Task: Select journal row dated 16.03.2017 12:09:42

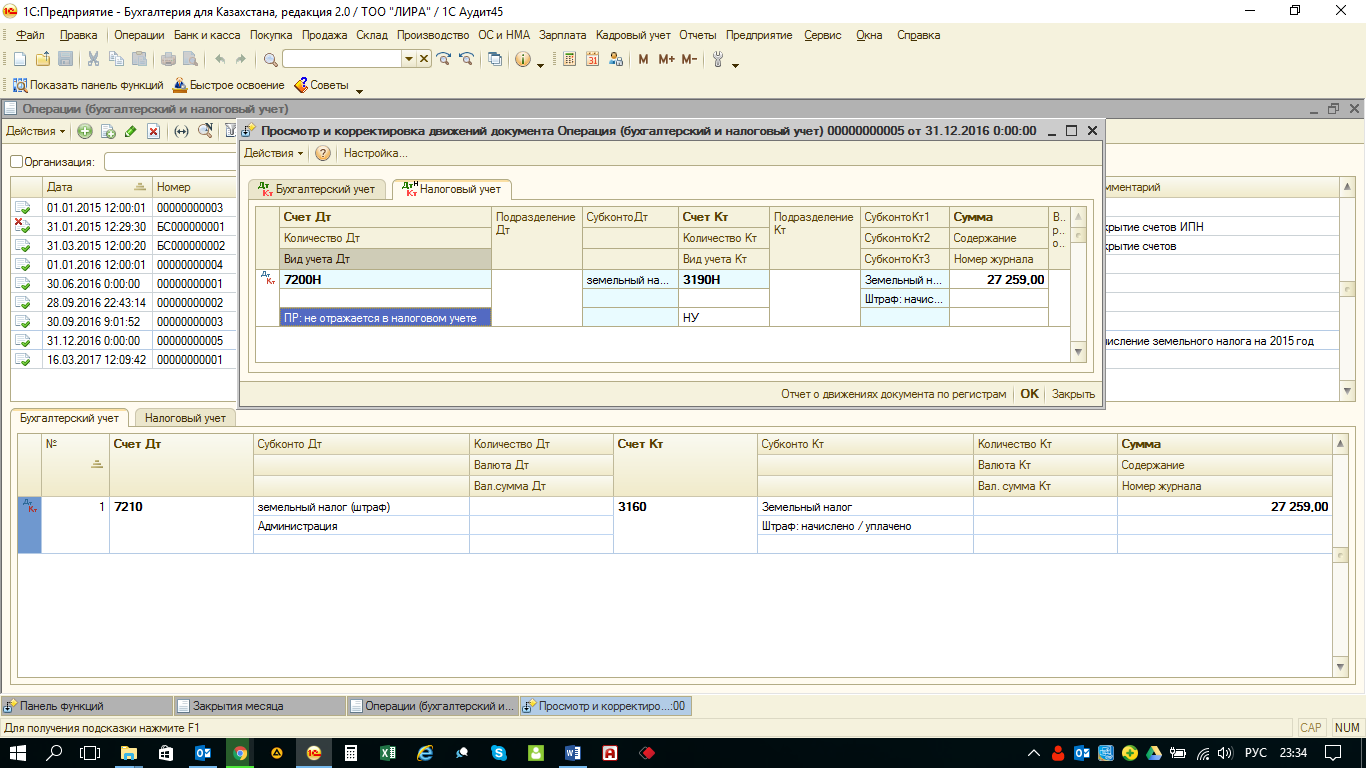Action: 124,360
